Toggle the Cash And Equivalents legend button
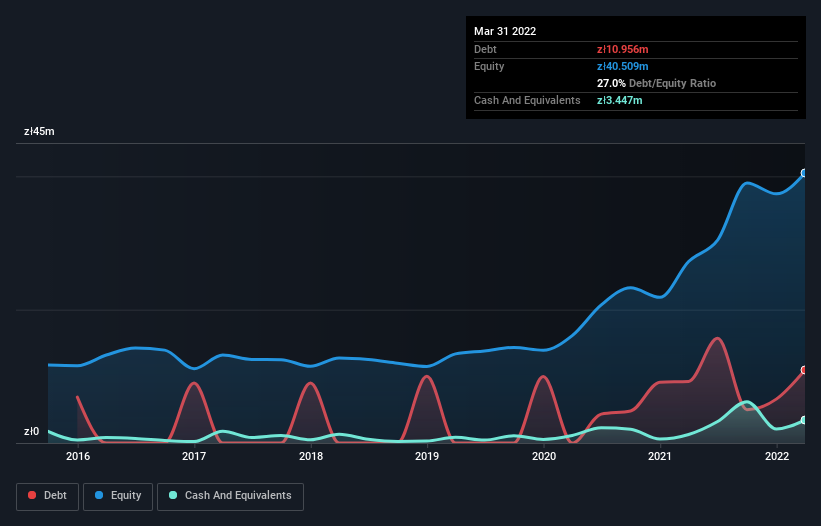The image size is (821, 526). [230, 496]
